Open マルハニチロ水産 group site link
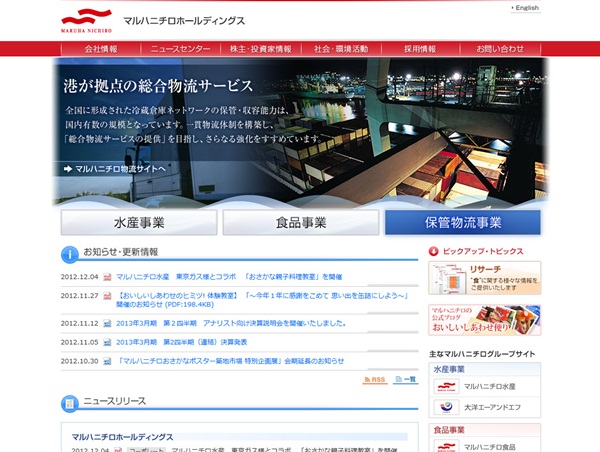This screenshot has width=600, height=452. tap(489, 387)
